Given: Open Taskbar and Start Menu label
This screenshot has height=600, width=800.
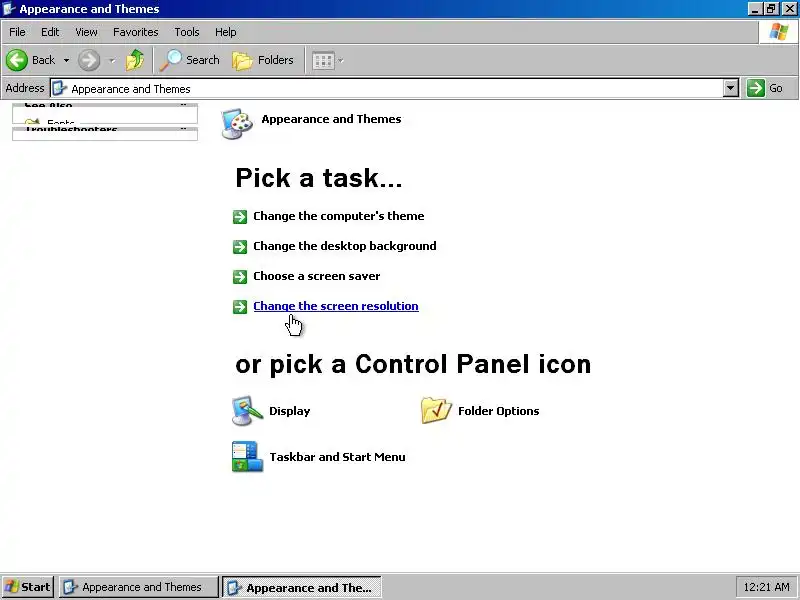Looking at the screenshot, I should pos(338,457).
